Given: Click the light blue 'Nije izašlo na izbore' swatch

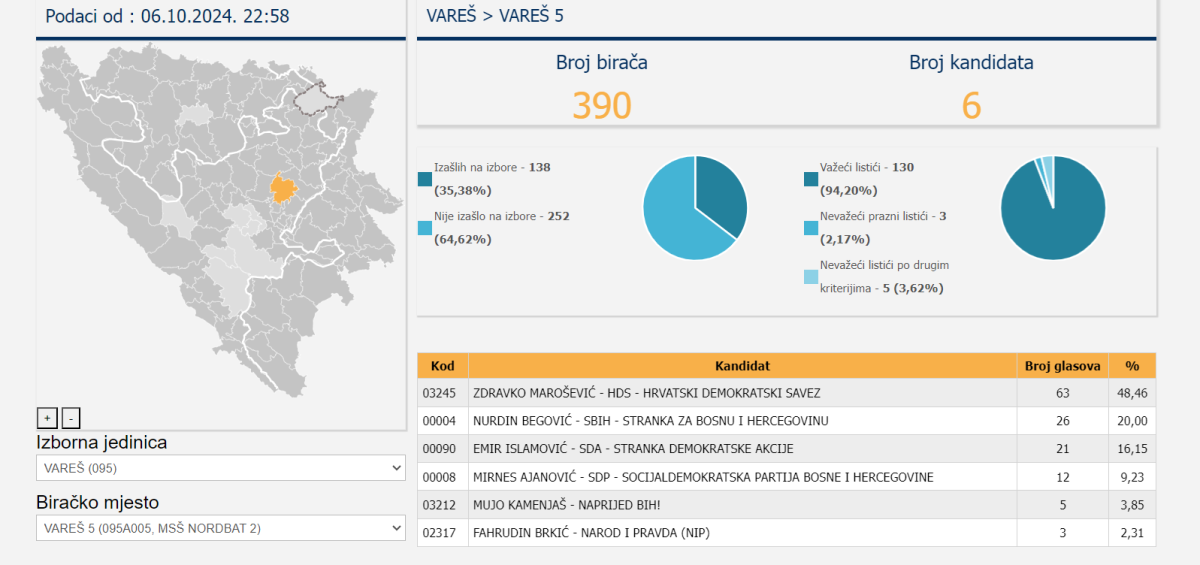Looking at the screenshot, I should (x=425, y=228).
